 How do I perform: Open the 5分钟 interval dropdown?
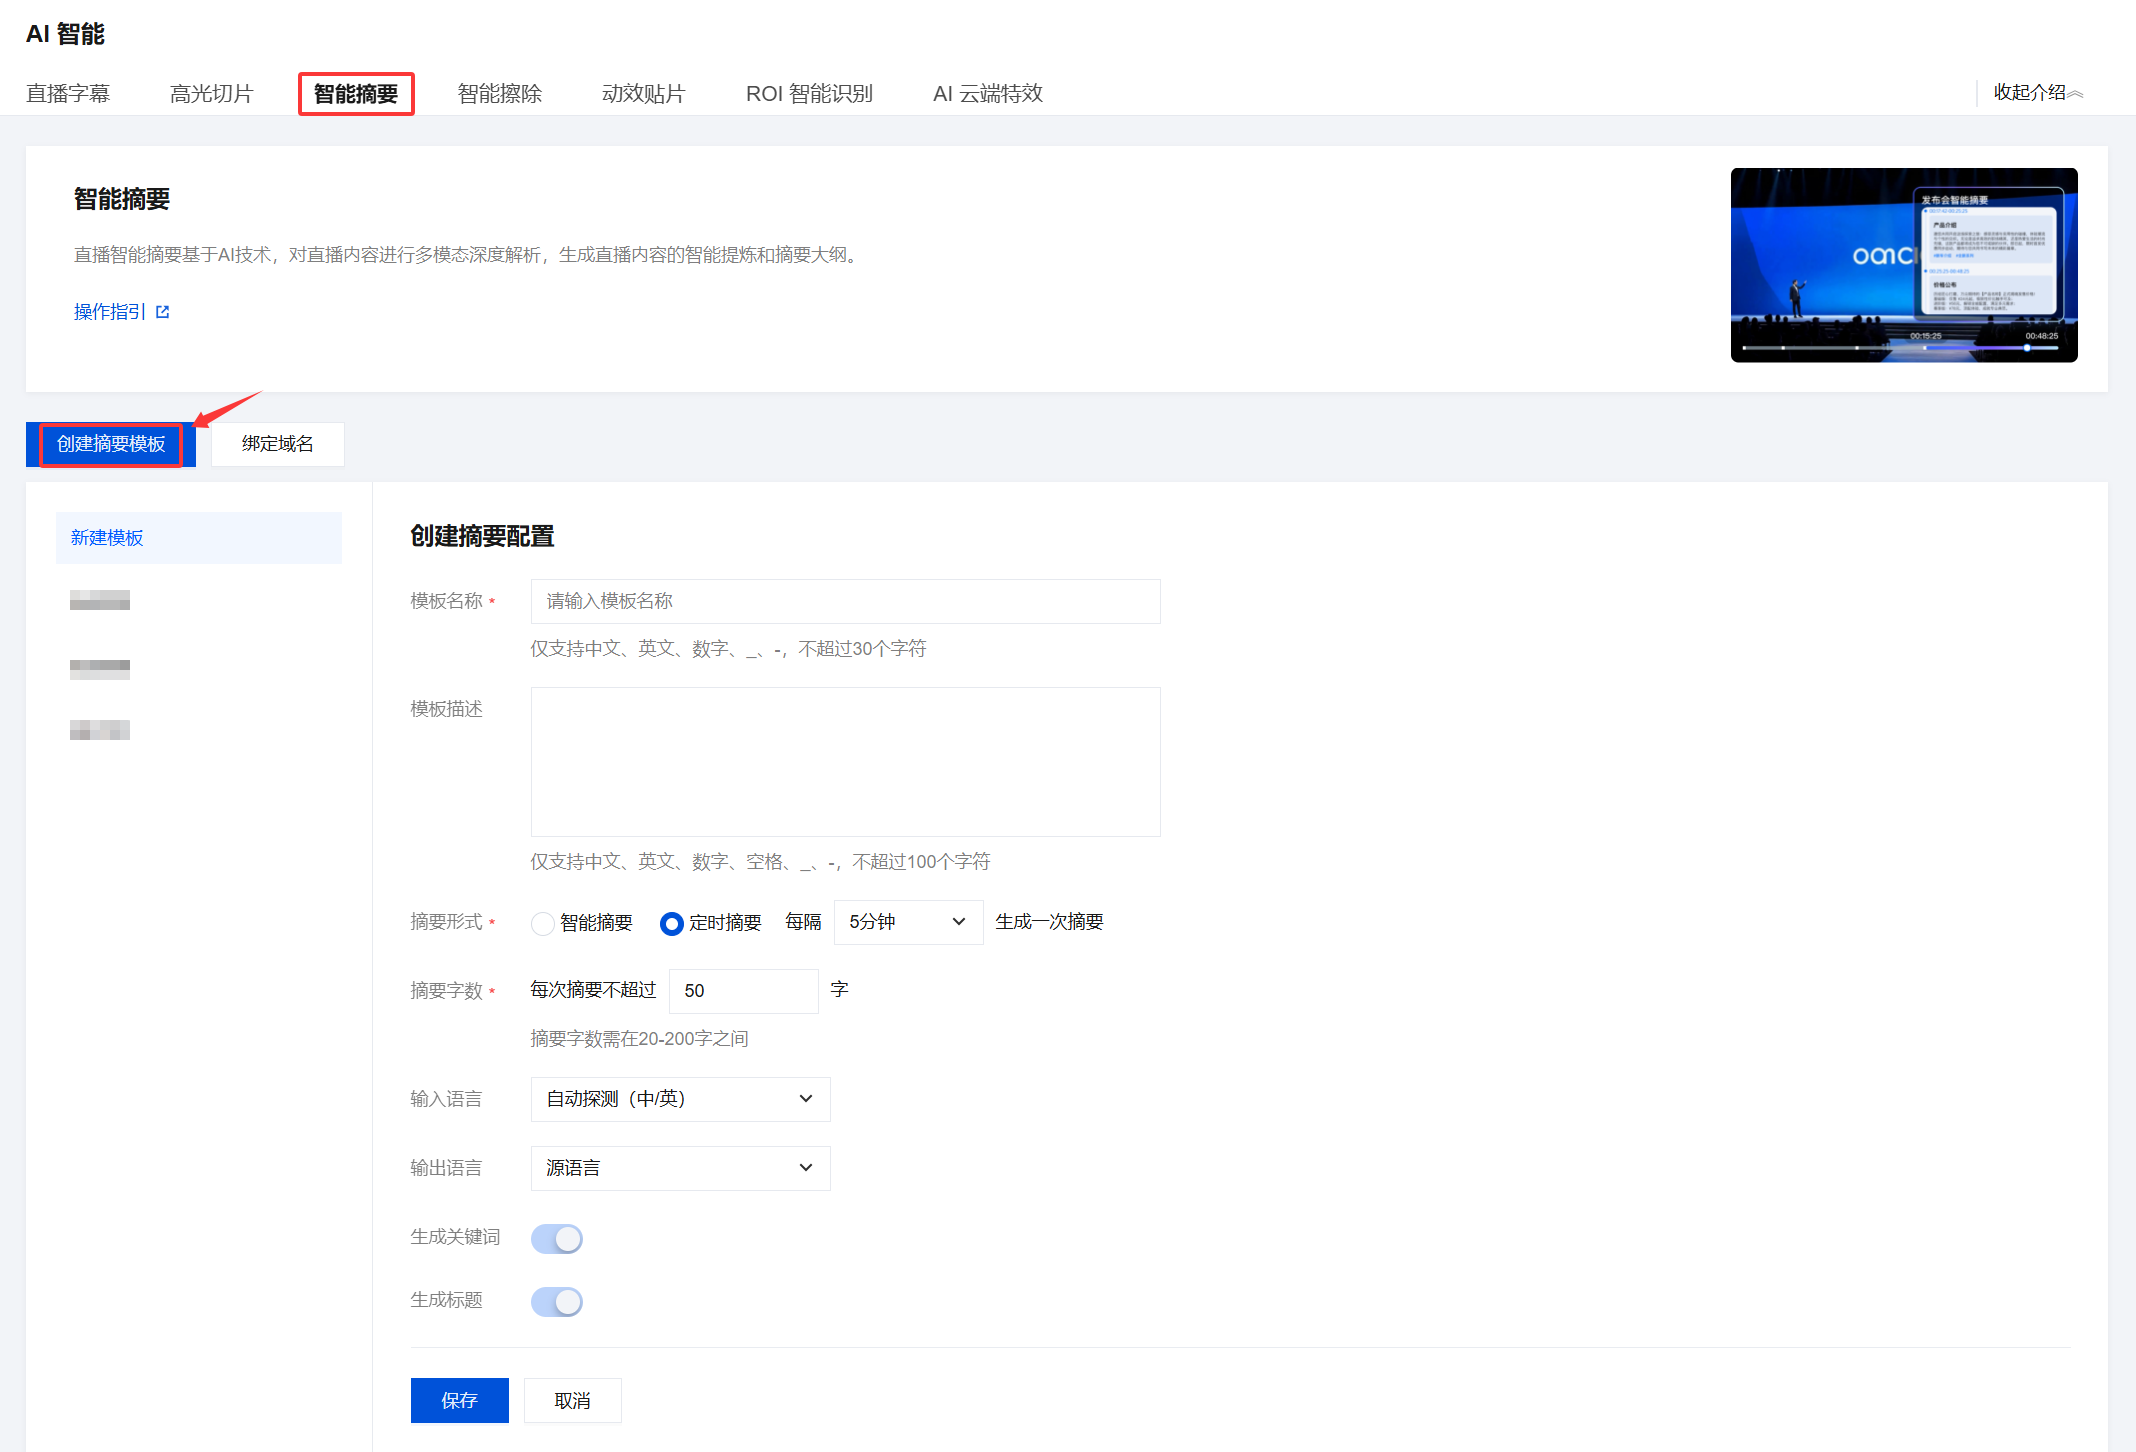(907, 922)
